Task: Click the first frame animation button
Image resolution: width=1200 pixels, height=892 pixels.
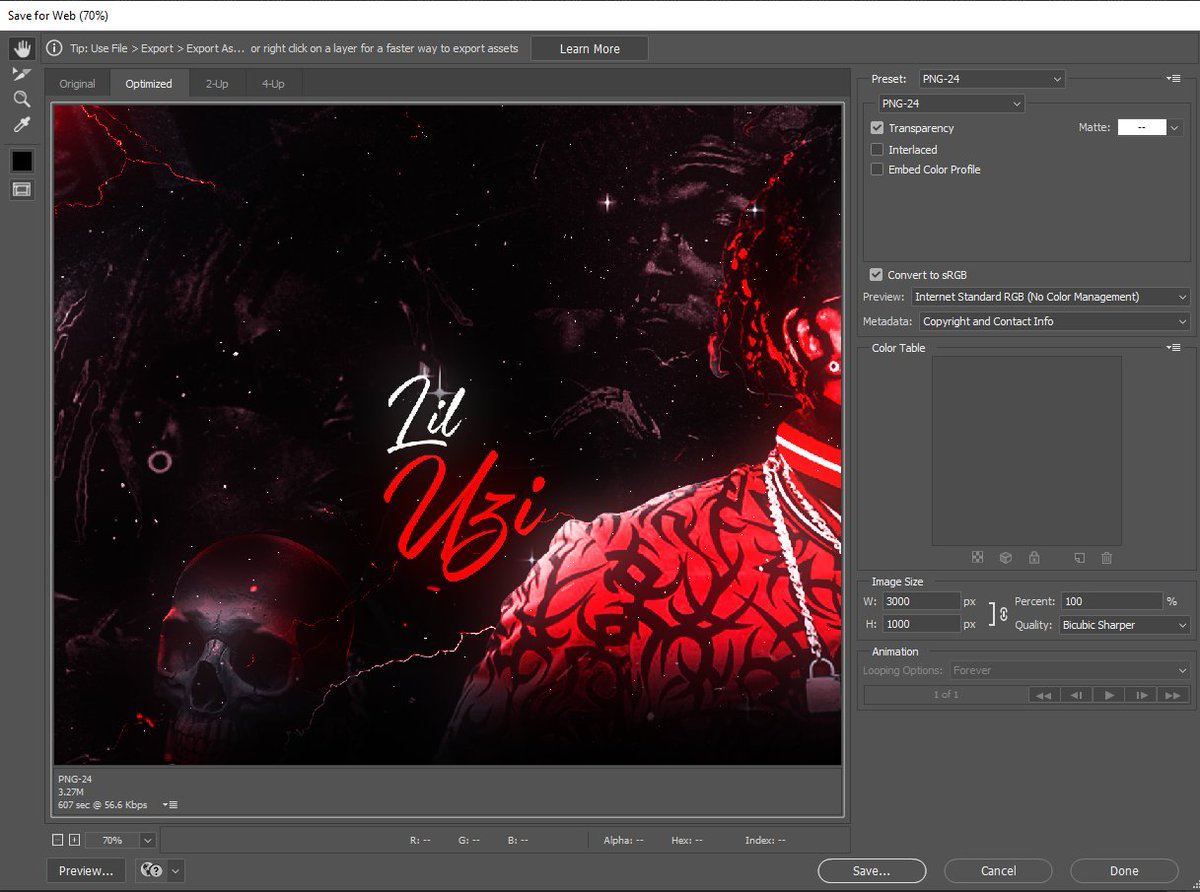Action: coord(1043,695)
